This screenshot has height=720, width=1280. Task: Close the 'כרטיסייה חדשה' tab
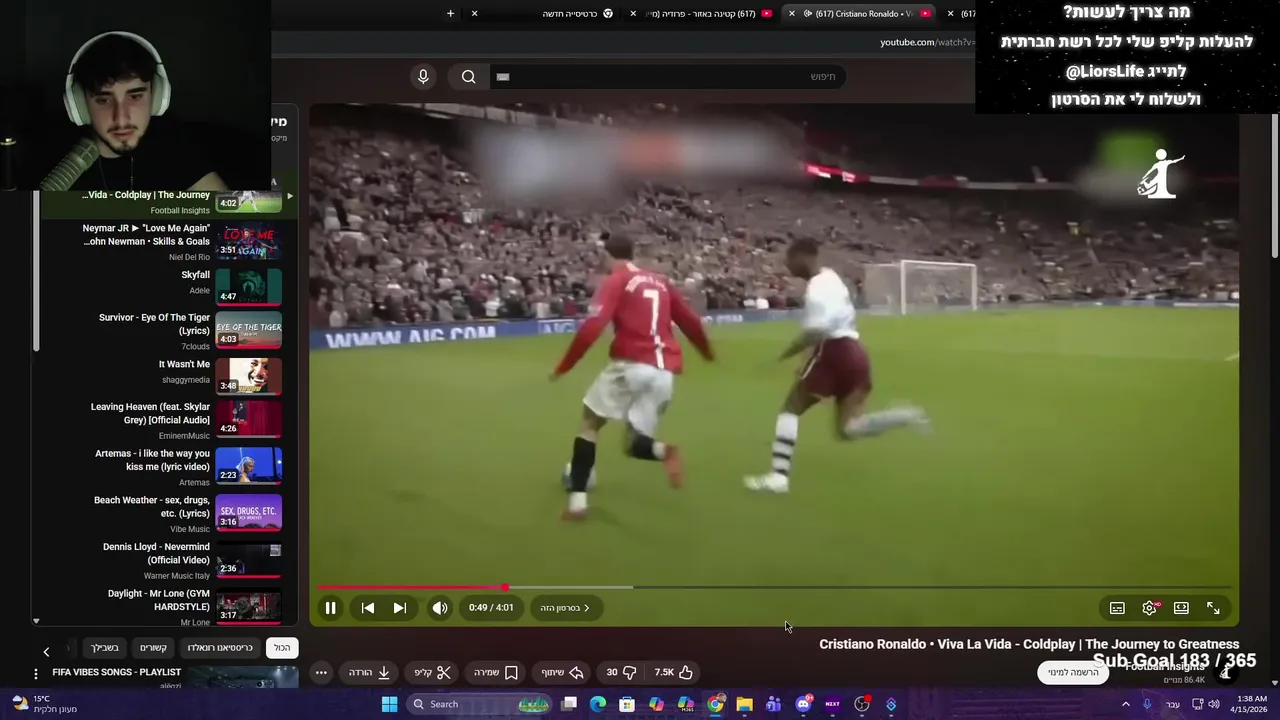coord(474,13)
